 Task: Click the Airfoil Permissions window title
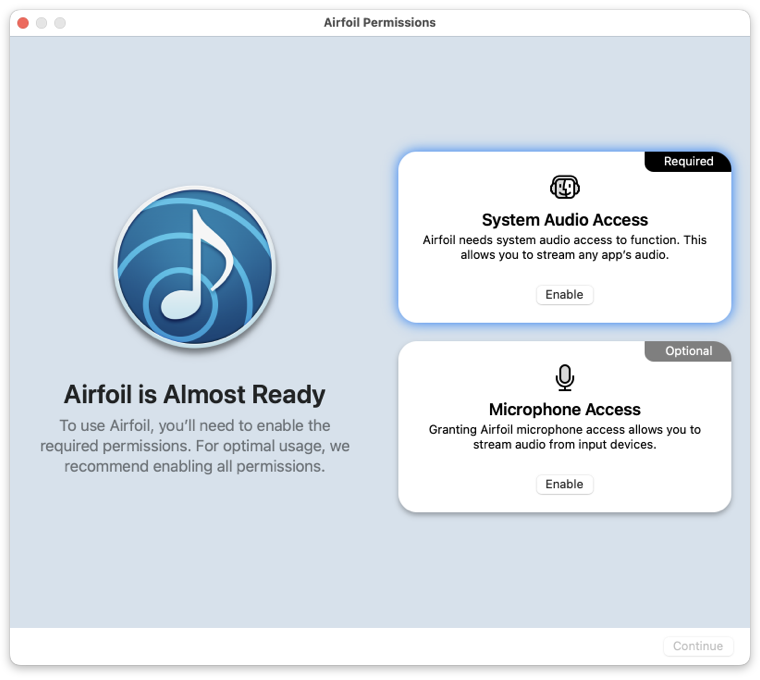380,23
